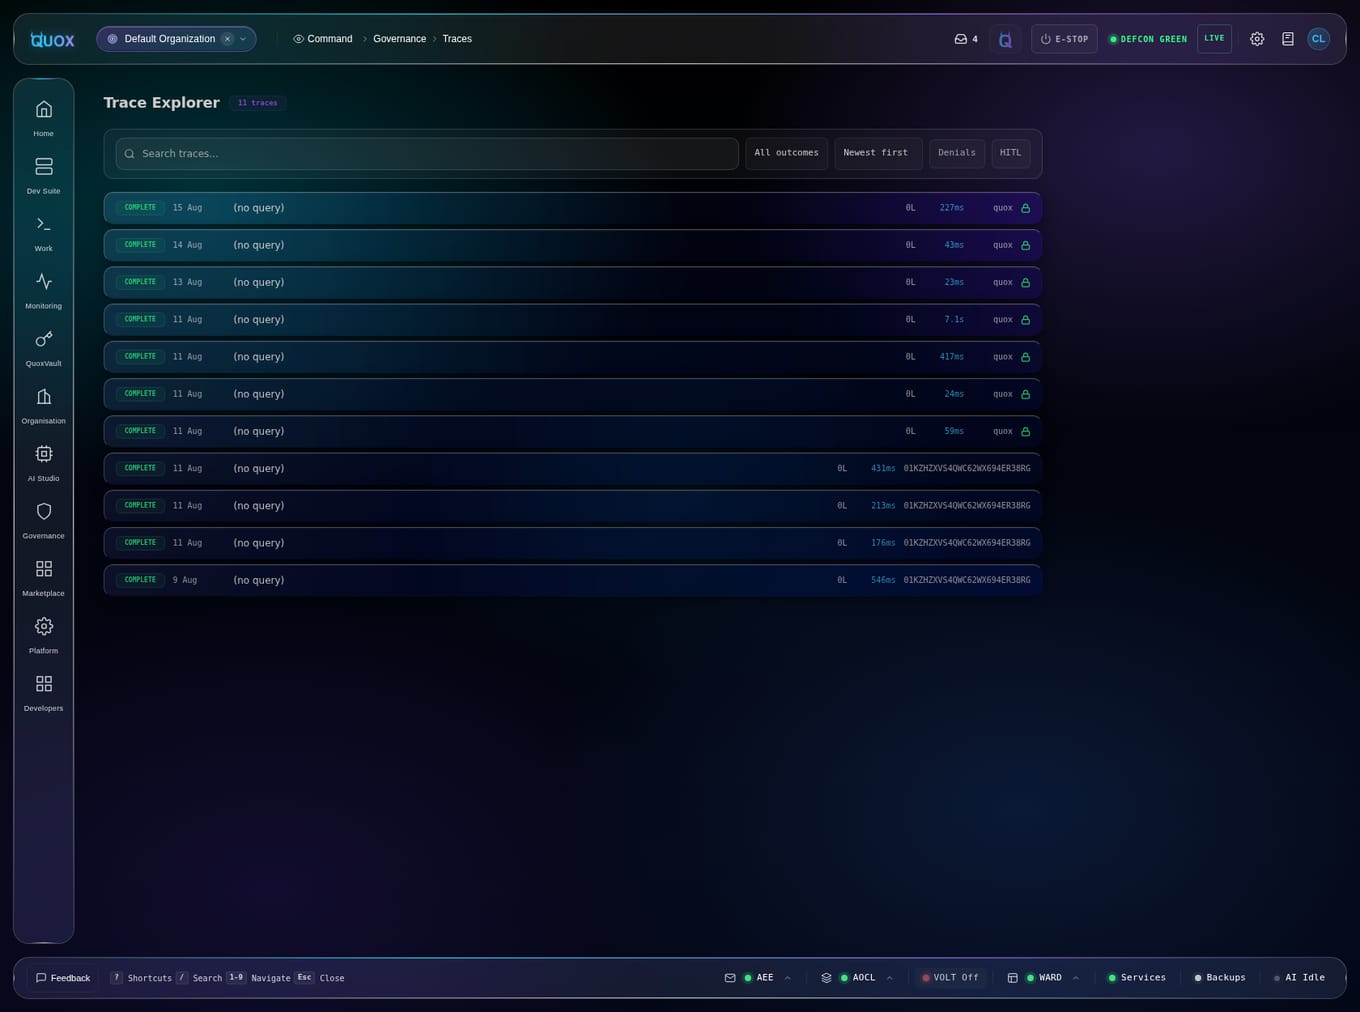Click the 227ms duration value
The width and height of the screenshot is (1360, 1012).
pos(952,208)
